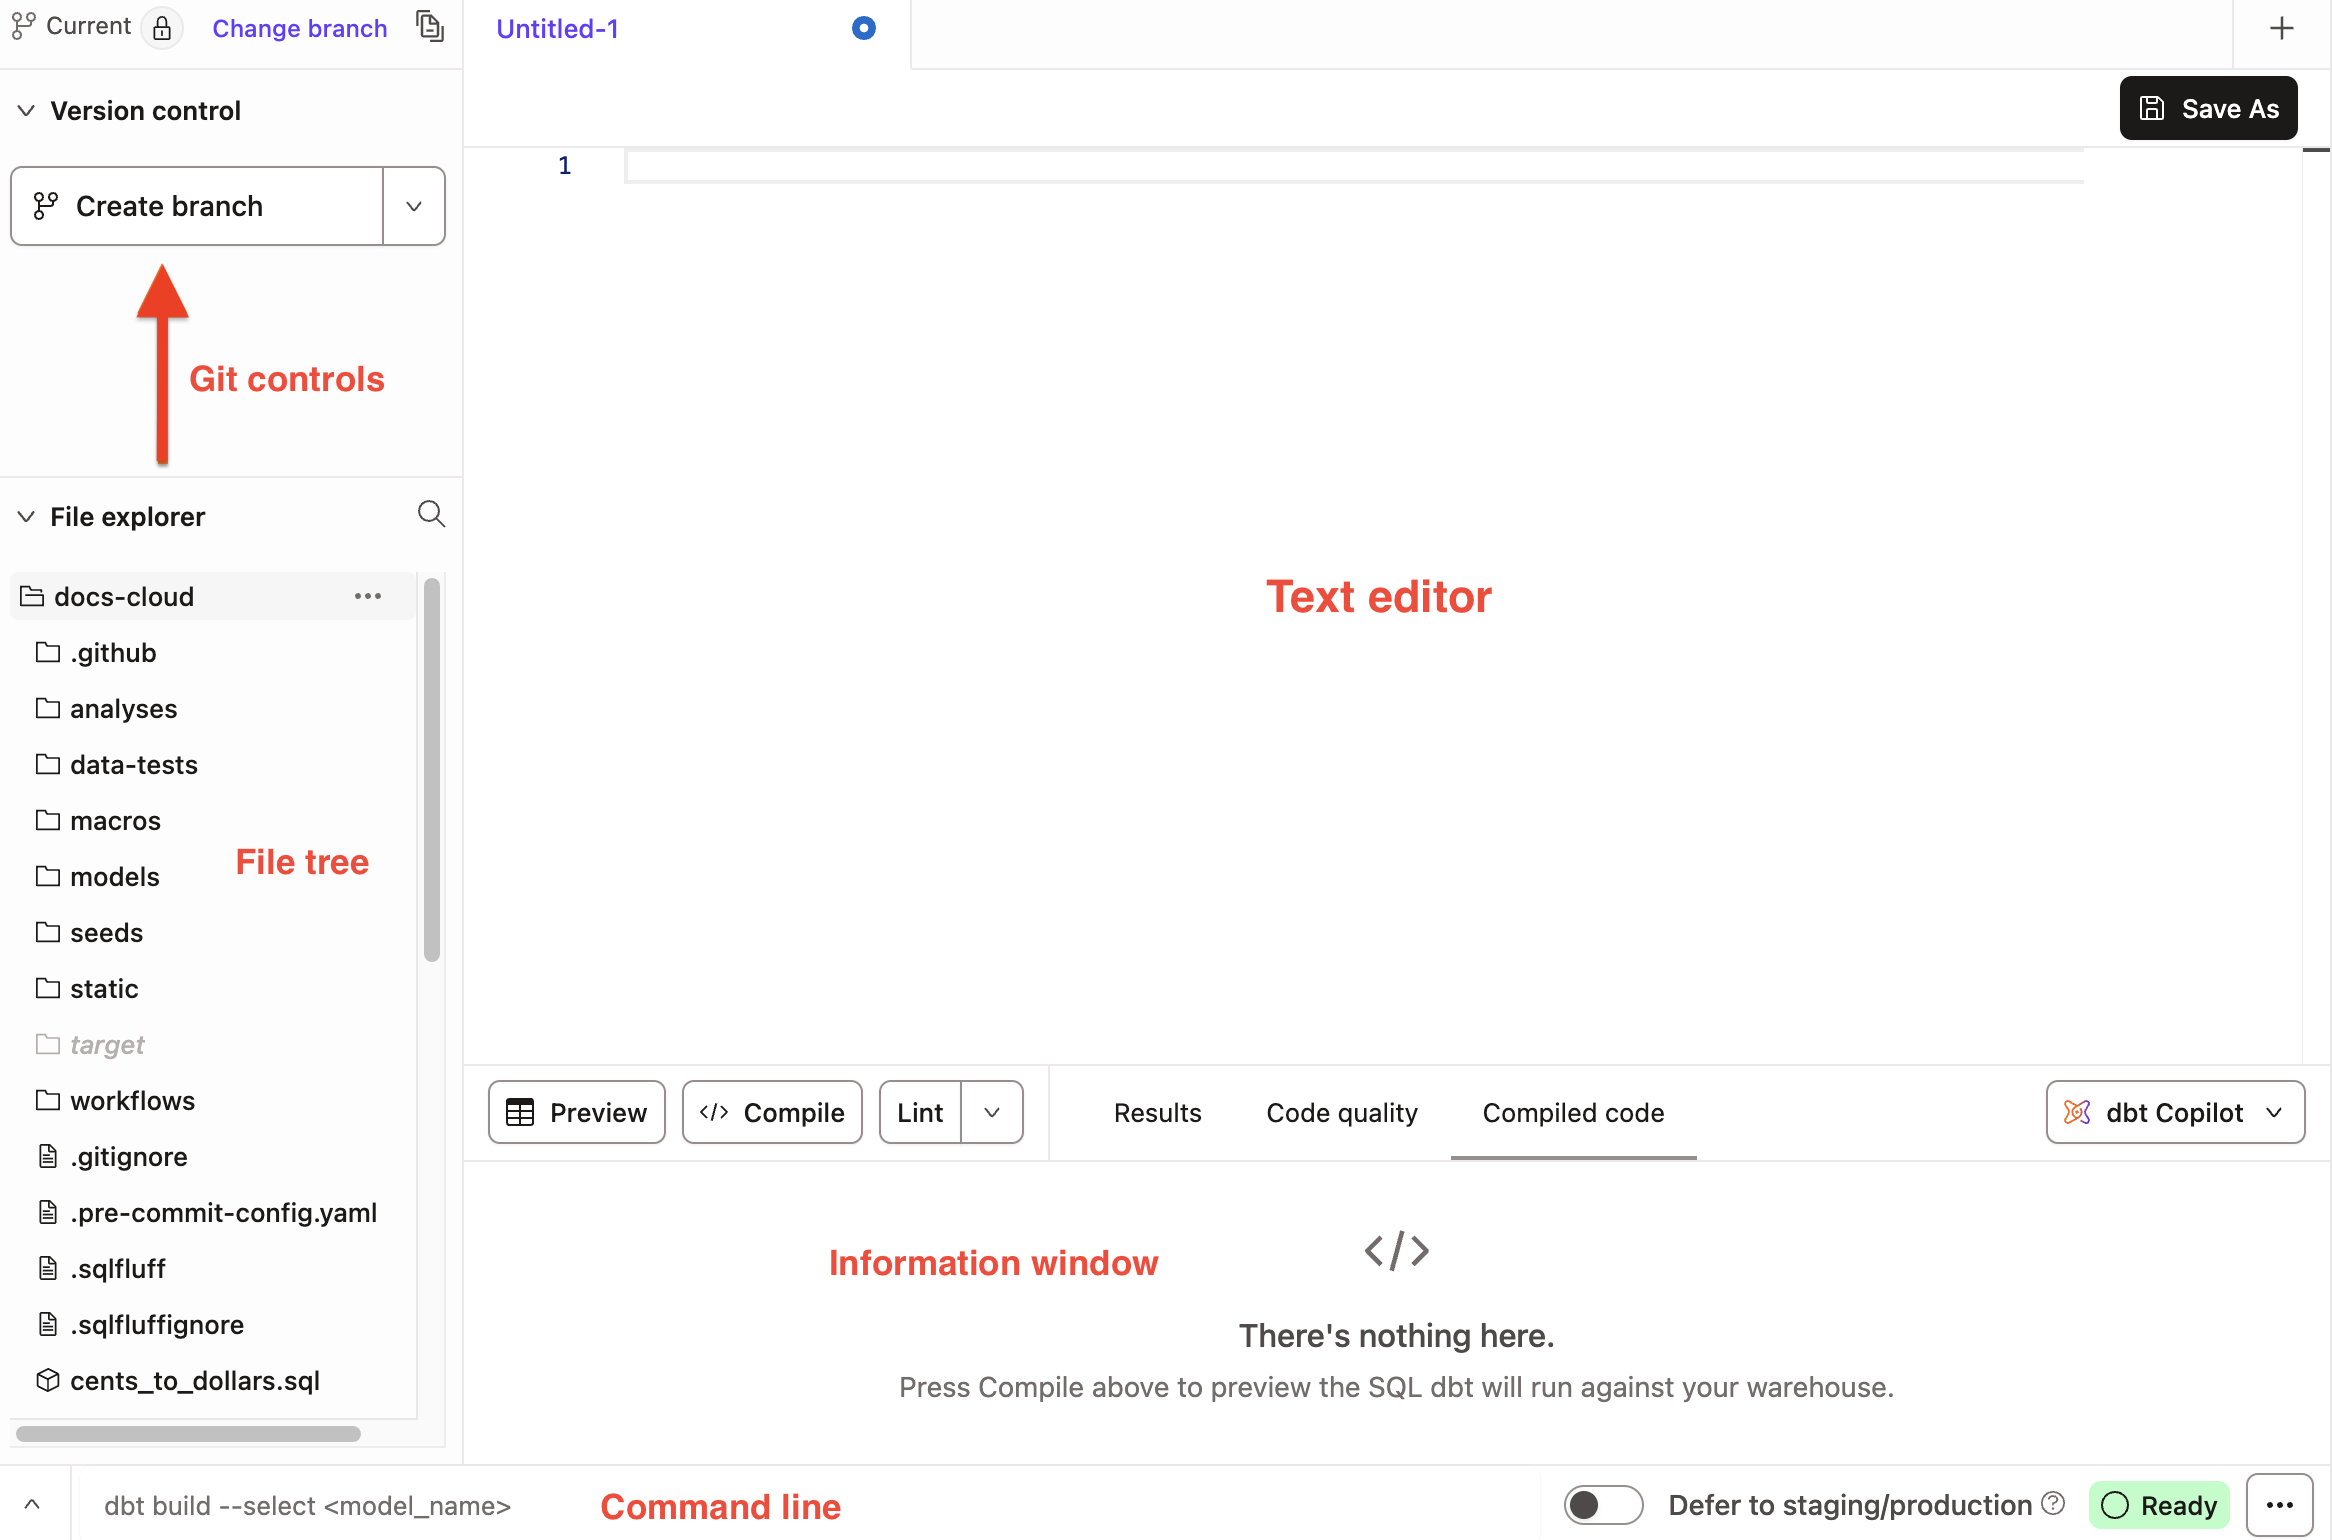Open a new editor tab
The width and height of the screenshot is (2332, 1540).
point(2281,27)
